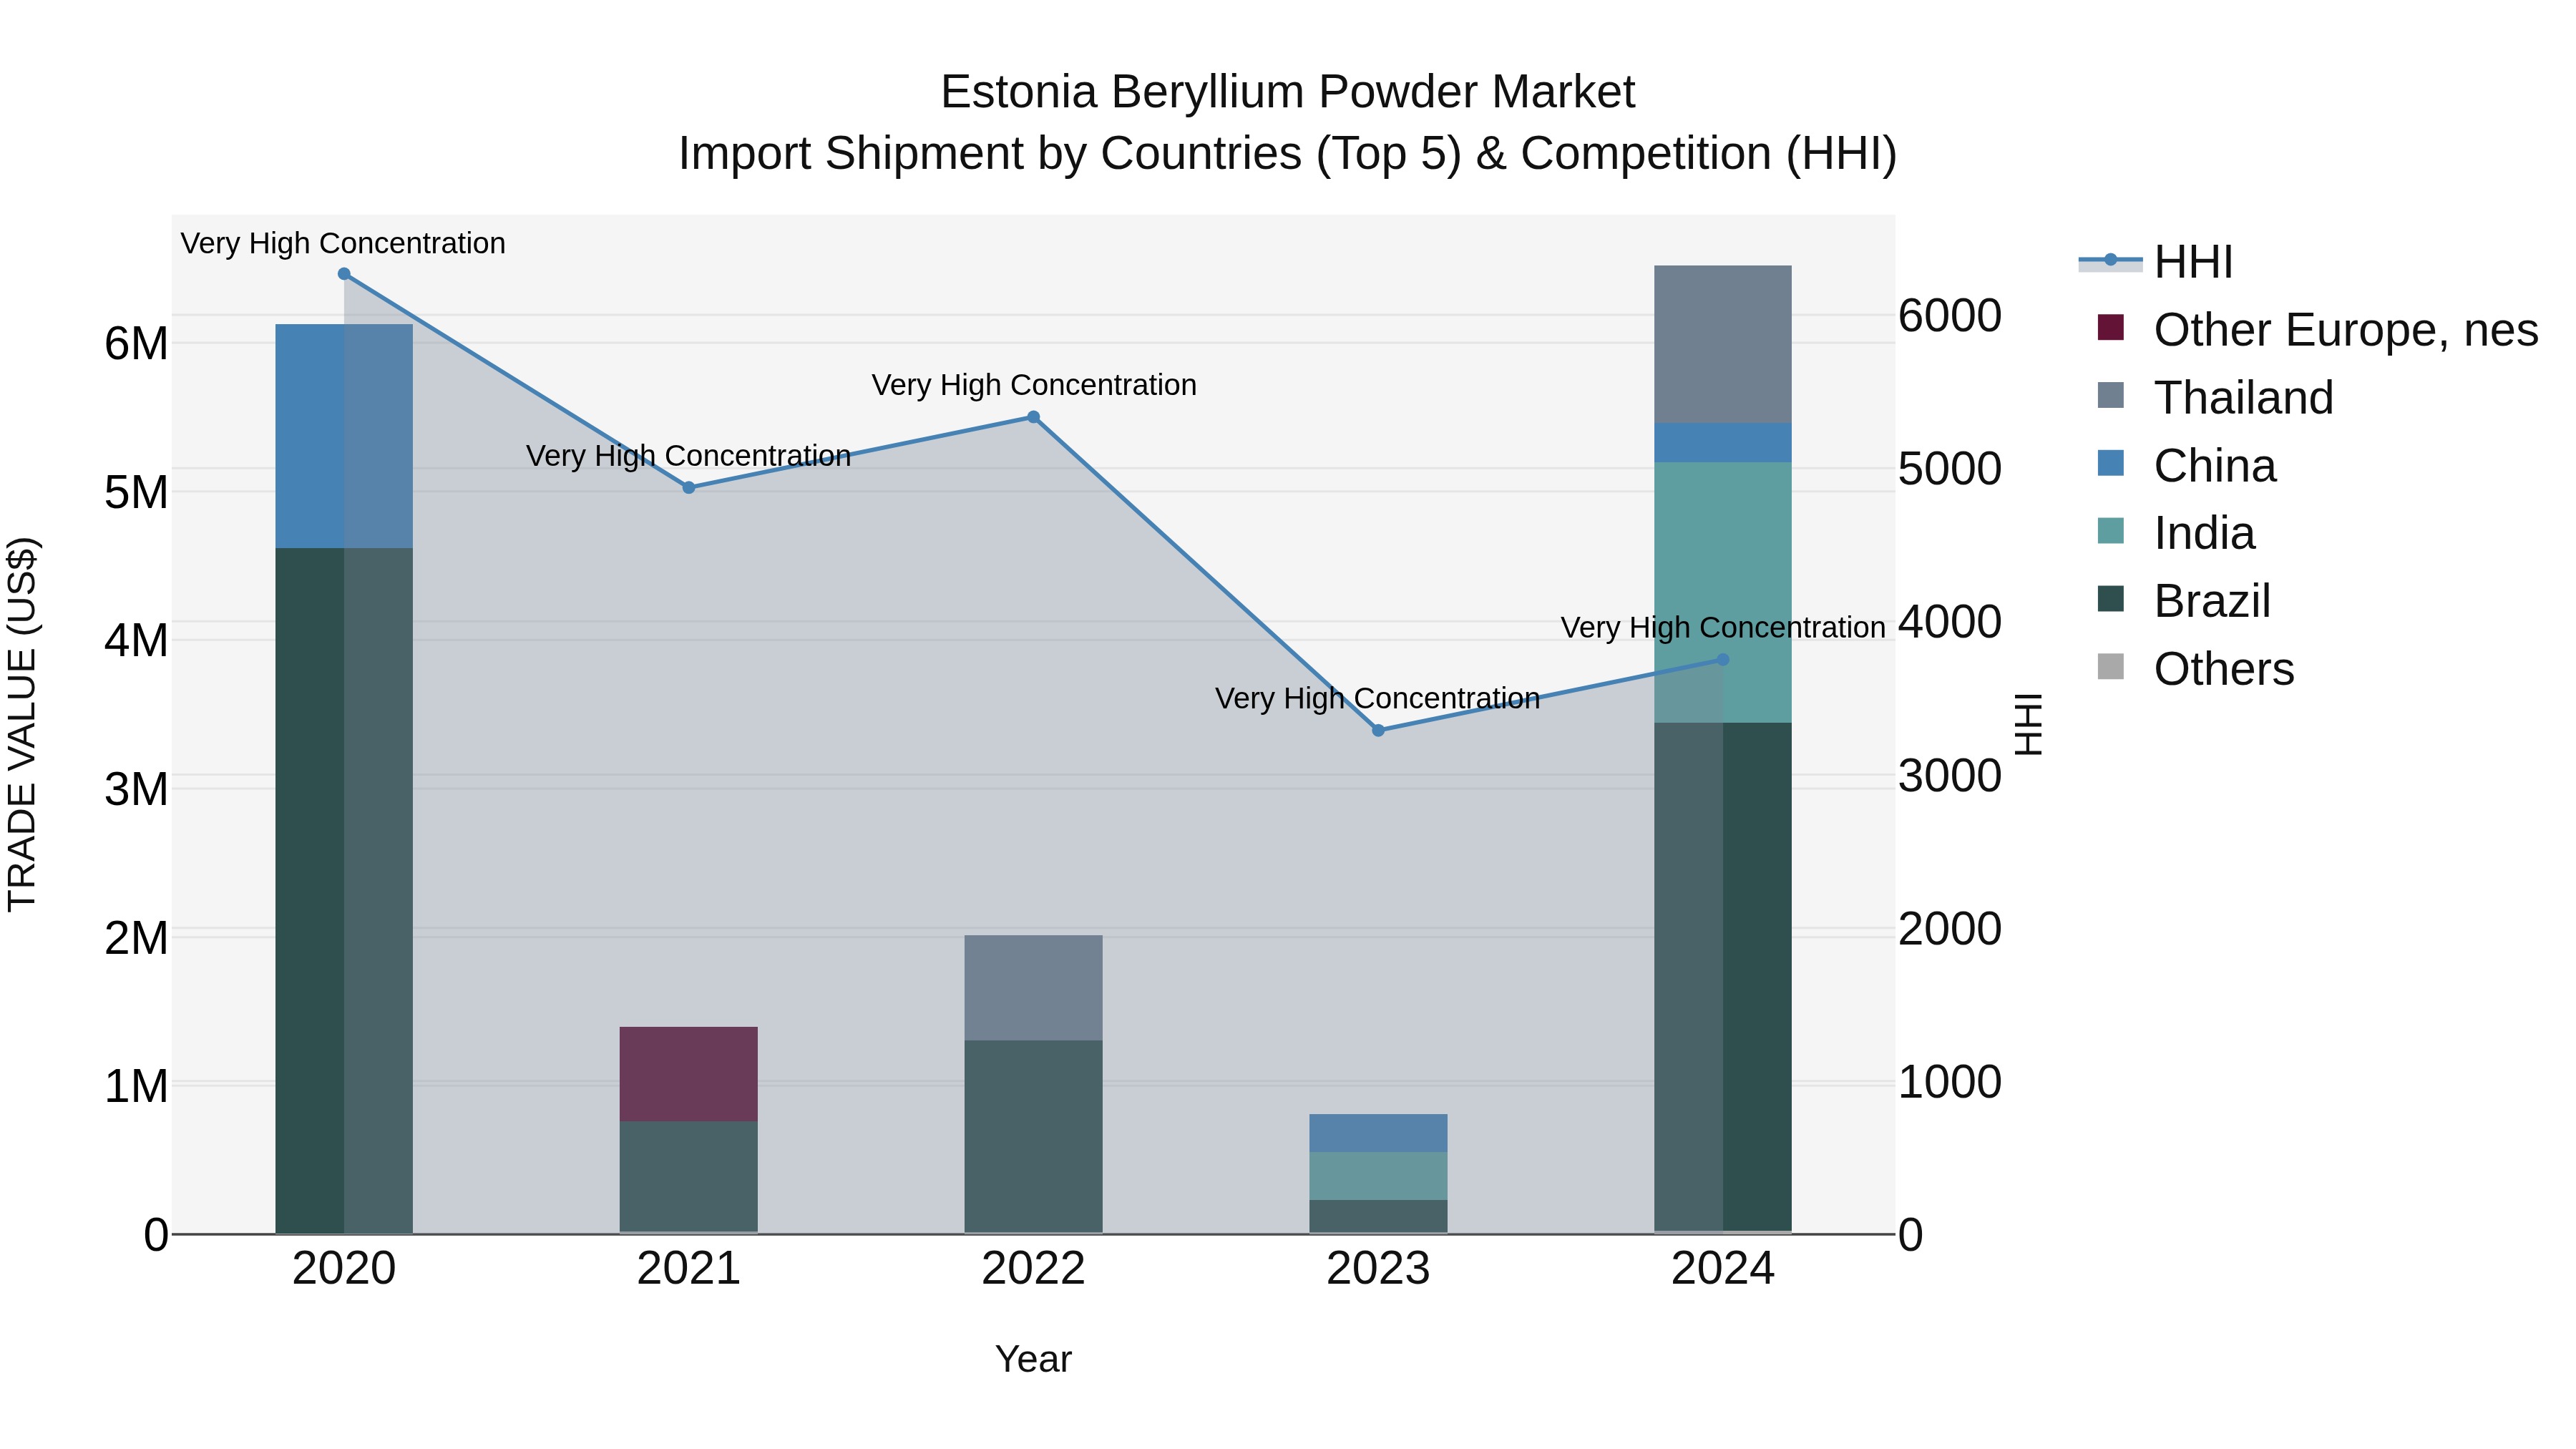Click the 2023 Brazil bar segment
Viewport: 2576px width, 1449px height.
pyautogui.click(x=1378, y=1216)
